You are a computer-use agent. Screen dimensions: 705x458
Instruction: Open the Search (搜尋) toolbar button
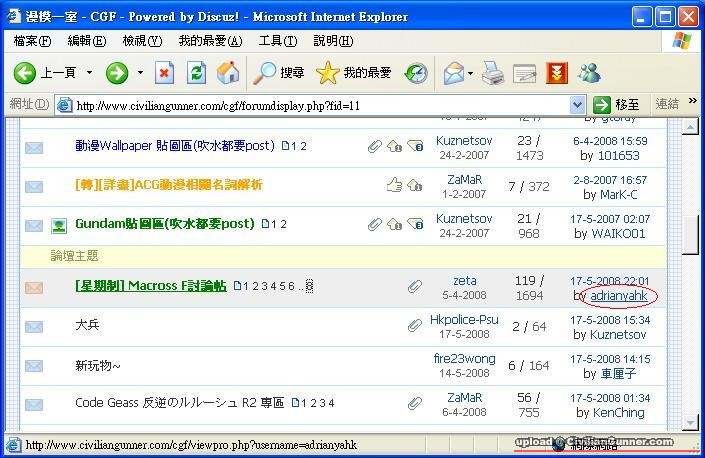(279, 73)
